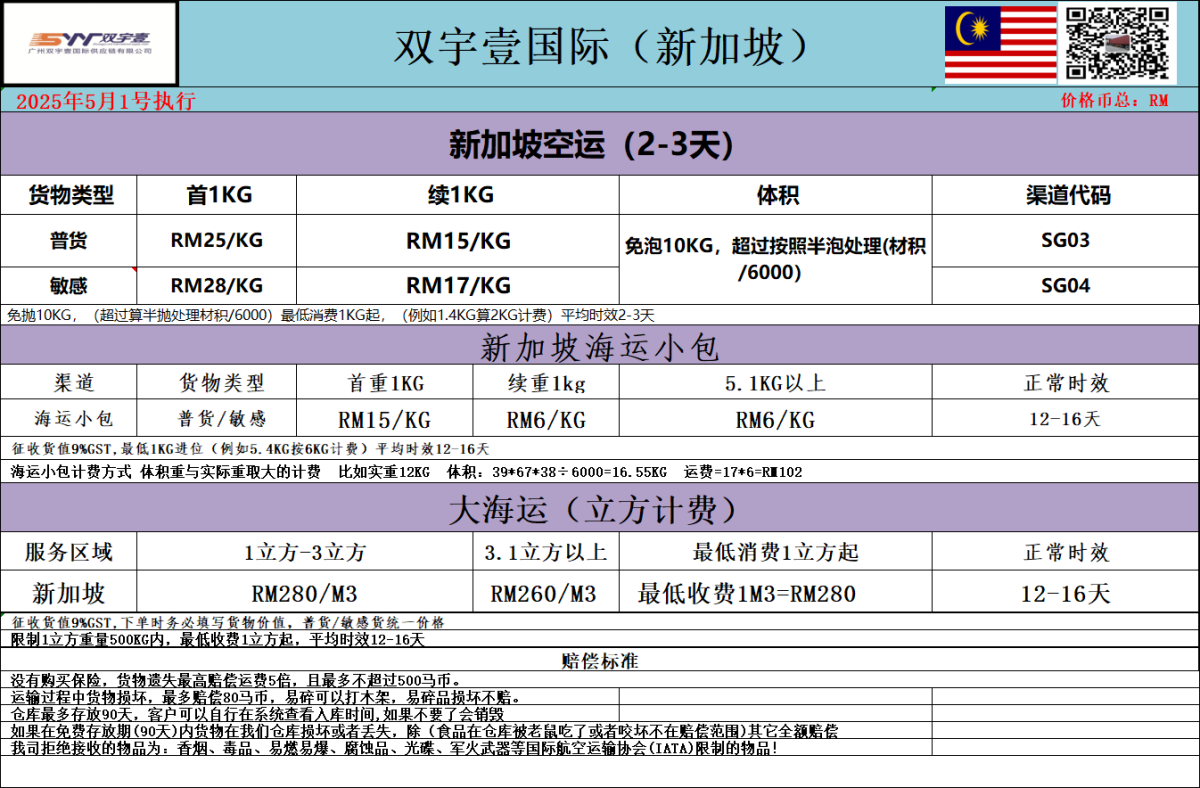
Task: Select the 最低消费1立方起 header cell
Action: [x=776, y=552]
